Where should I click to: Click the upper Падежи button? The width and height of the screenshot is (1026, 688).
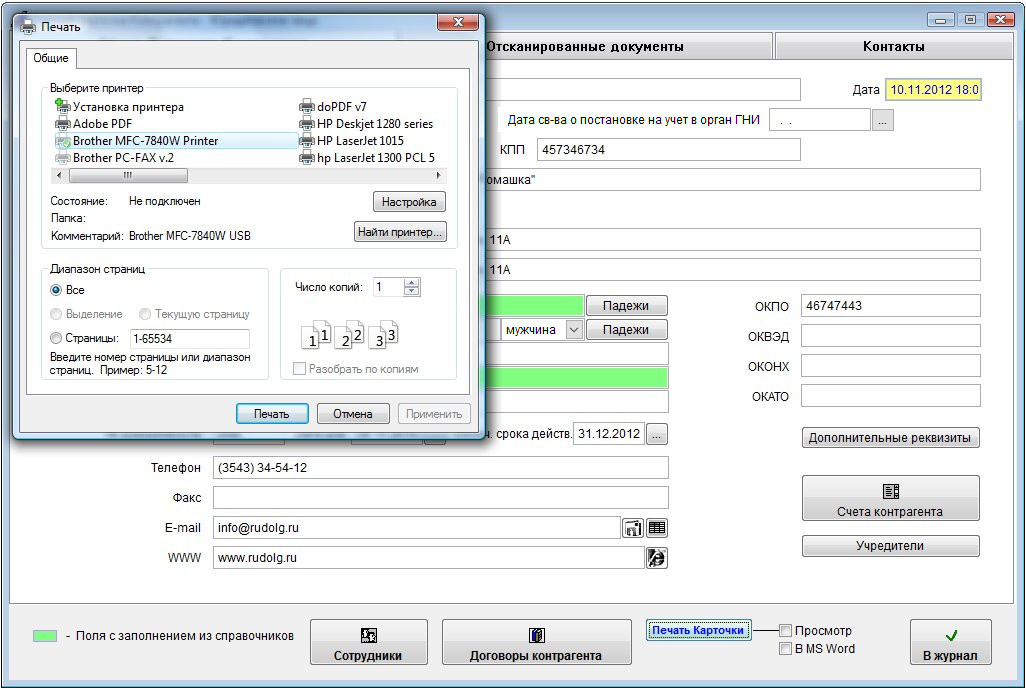(627, 306)
